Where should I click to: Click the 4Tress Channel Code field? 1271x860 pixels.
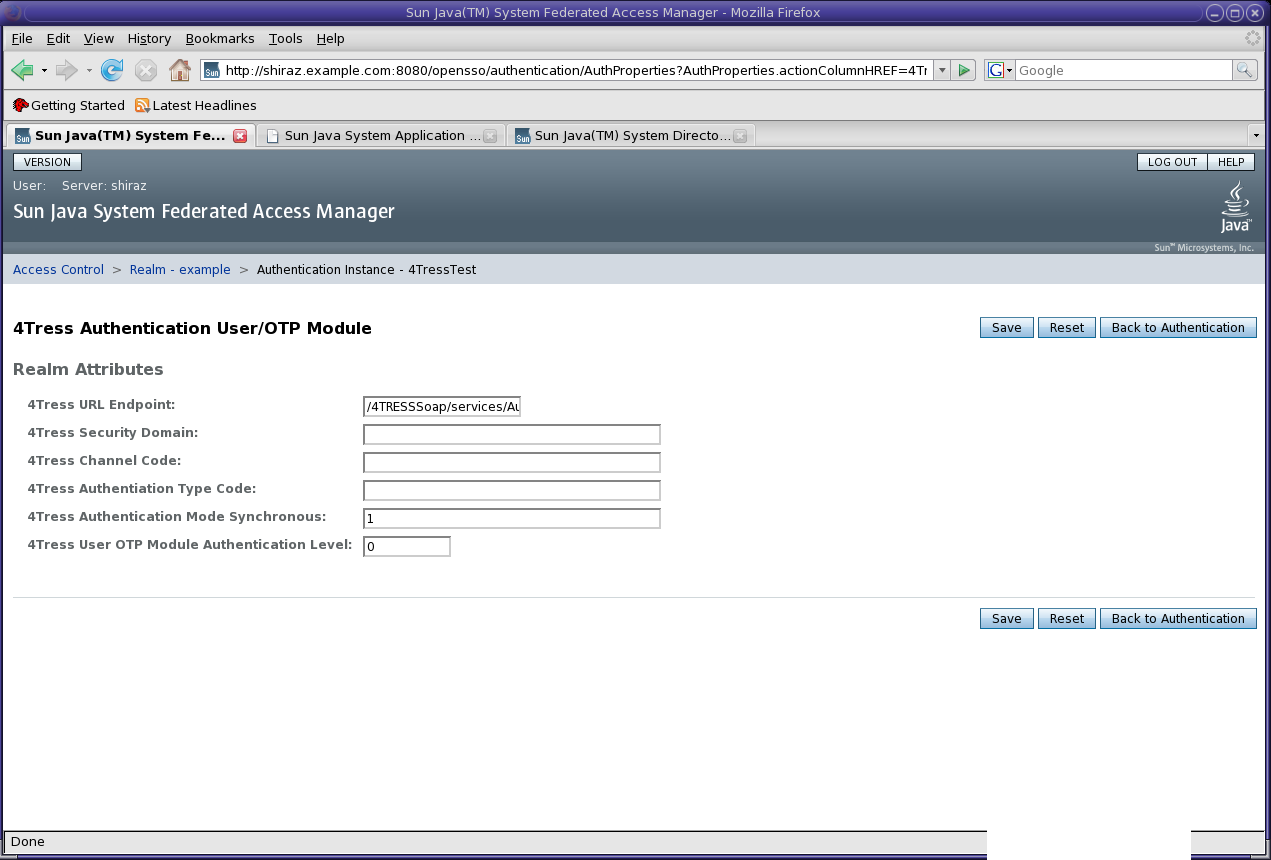coord(512,462)
